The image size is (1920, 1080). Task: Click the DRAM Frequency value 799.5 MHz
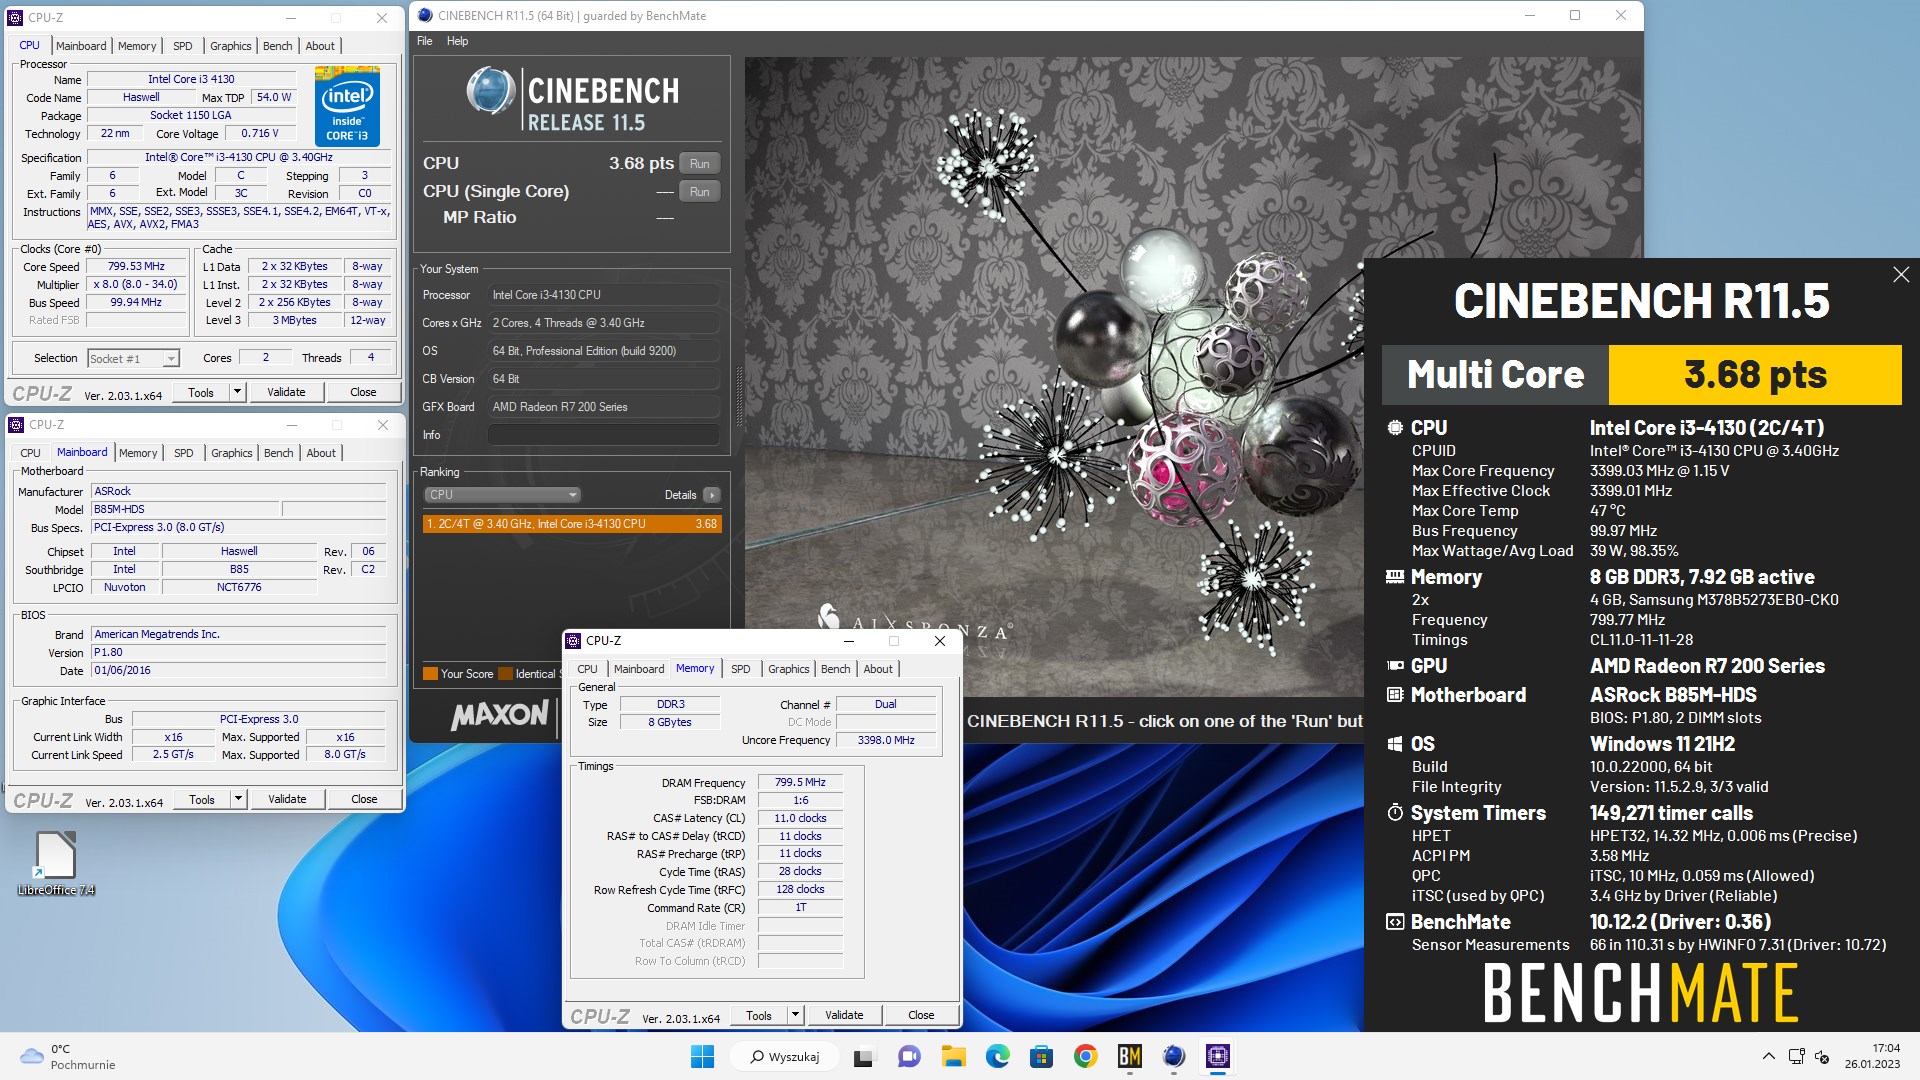tap(800, 783)
